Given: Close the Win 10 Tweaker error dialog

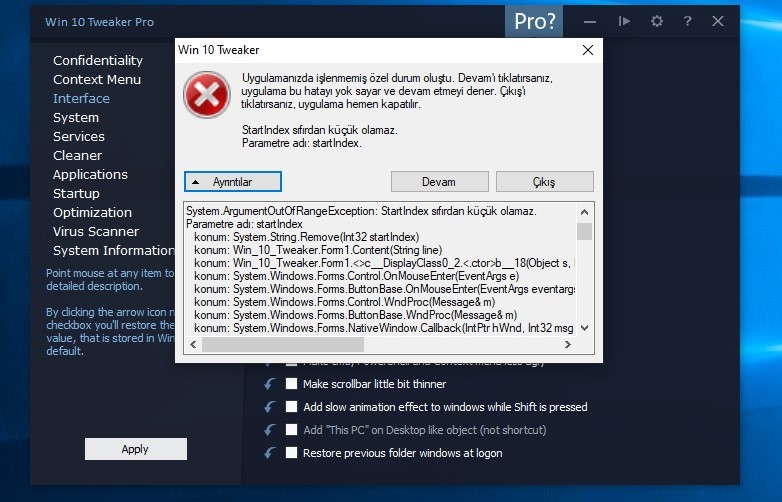Looking at the screenshot, I should point(588,50).
